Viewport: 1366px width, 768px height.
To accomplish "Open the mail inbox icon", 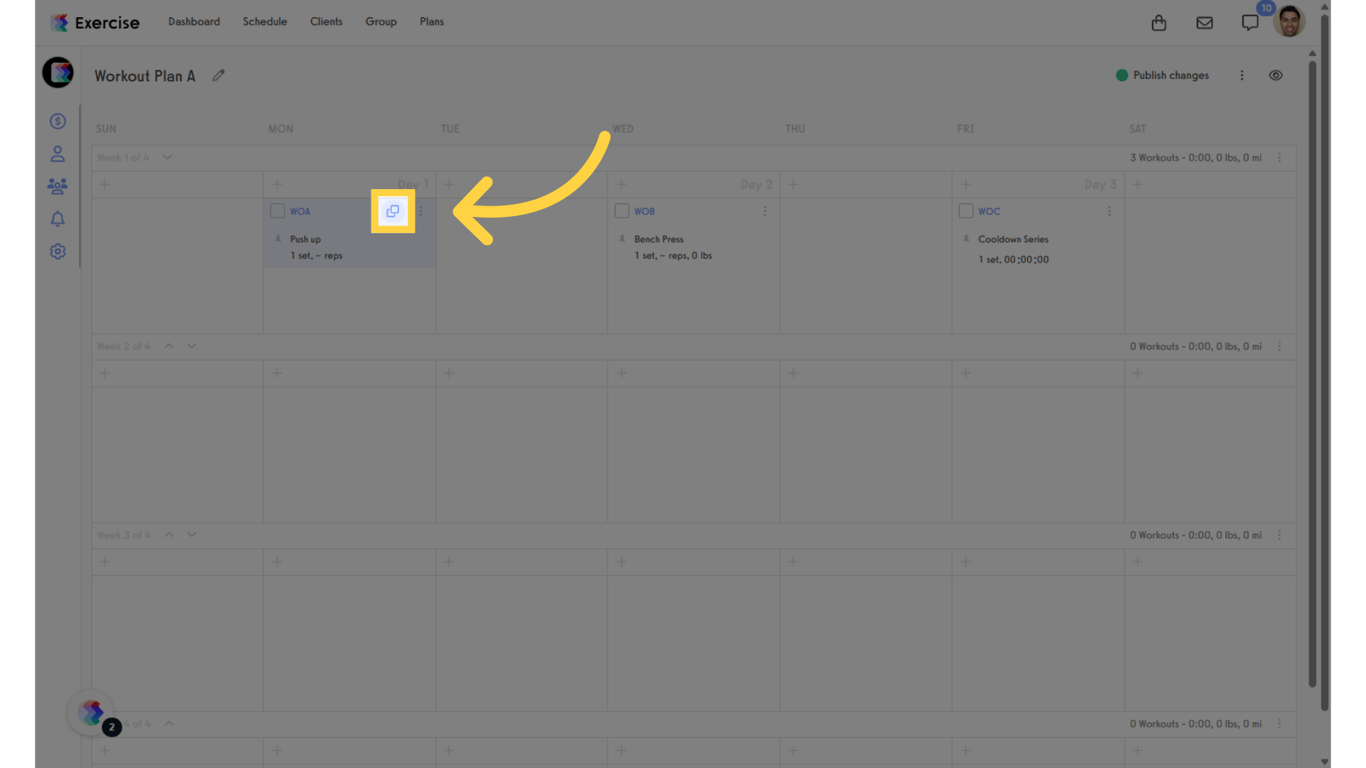I will [x=1205, y=22].
